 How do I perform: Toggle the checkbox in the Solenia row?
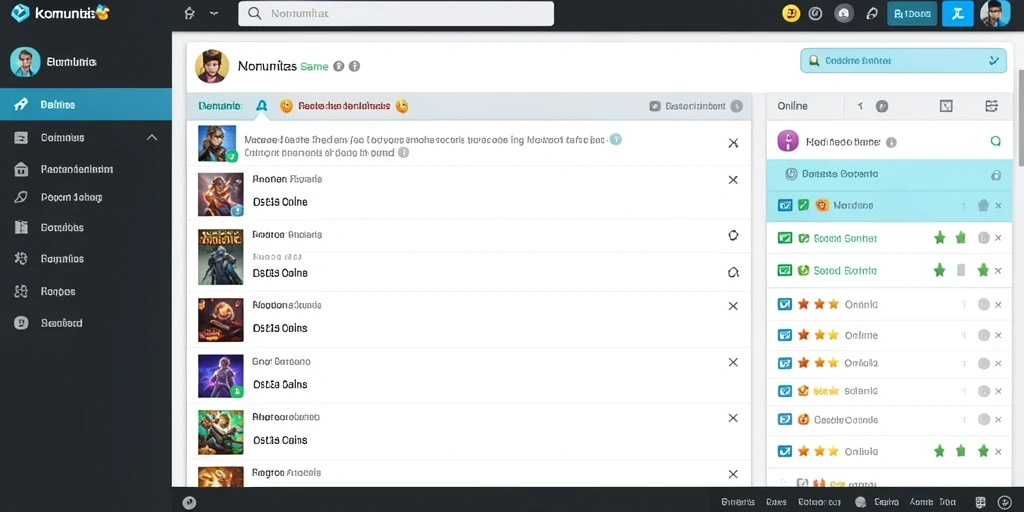[x=785, y=391]
